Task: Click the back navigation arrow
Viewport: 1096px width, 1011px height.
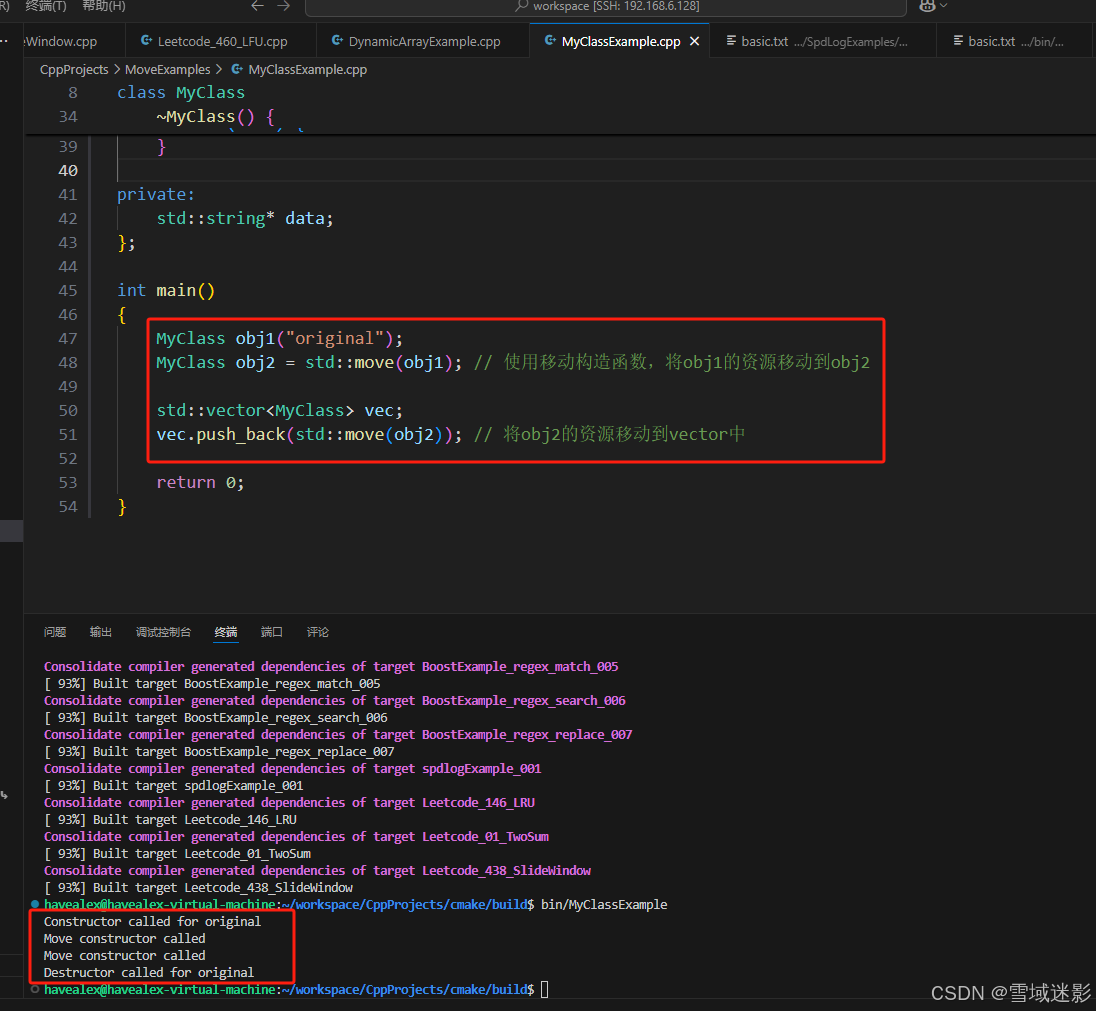Action: tap(257, 6)
